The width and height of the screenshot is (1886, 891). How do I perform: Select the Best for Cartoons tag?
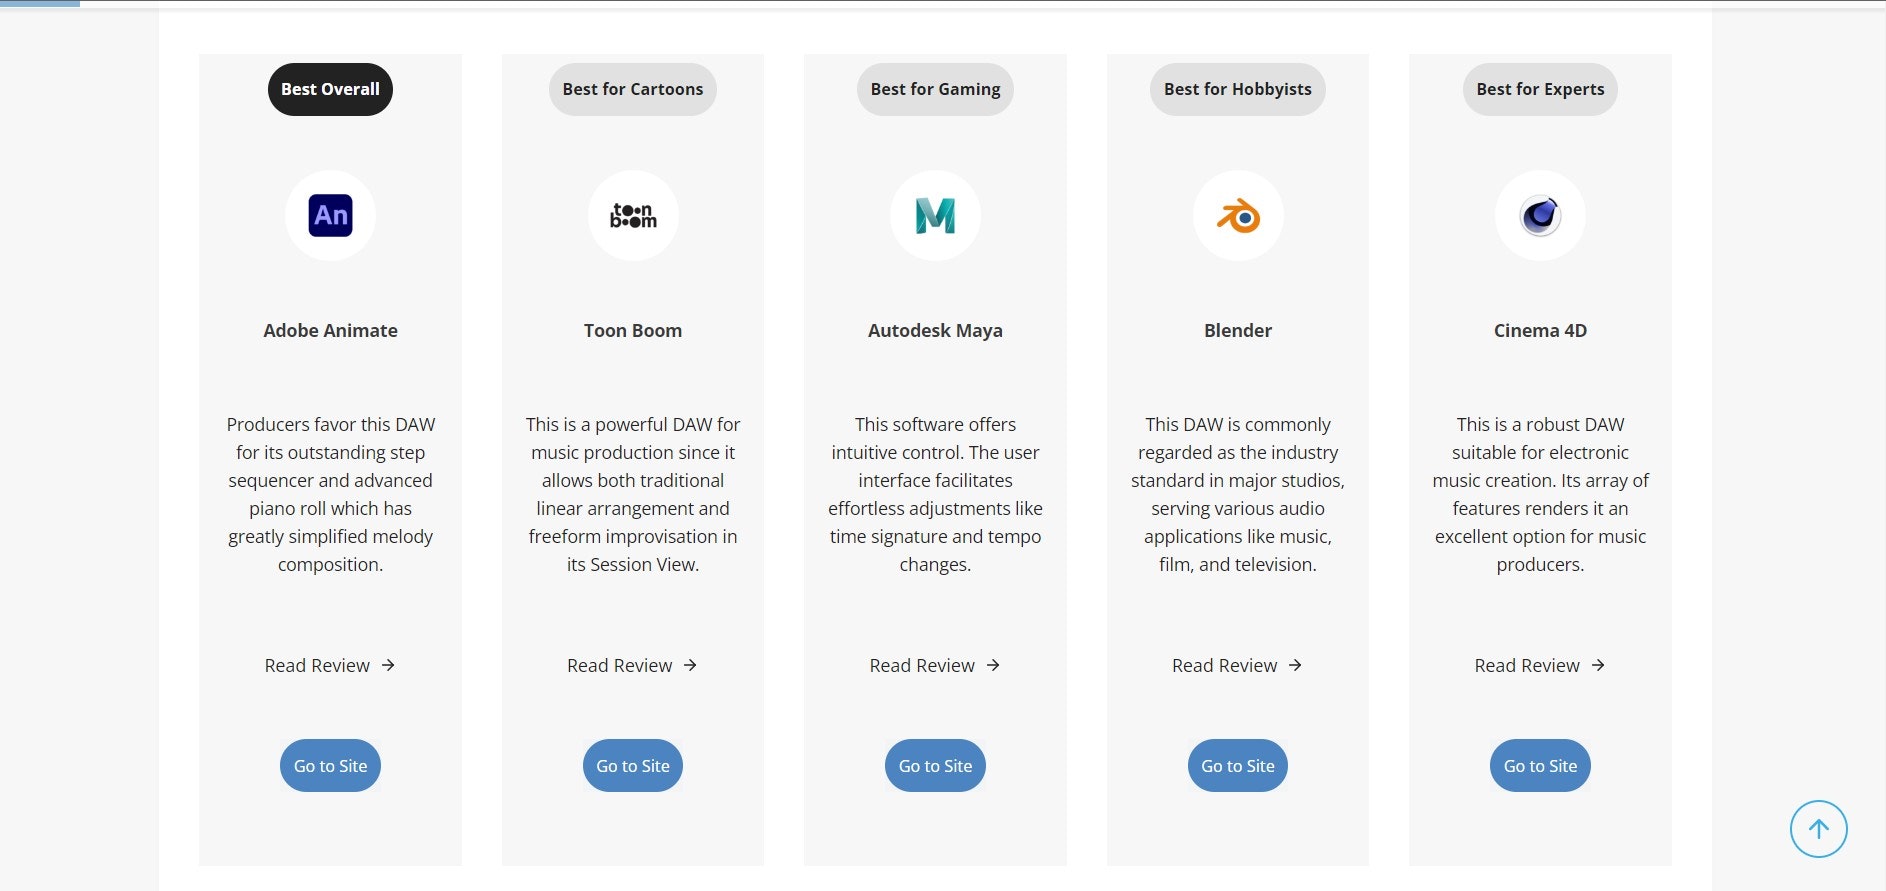click(633, 89)
